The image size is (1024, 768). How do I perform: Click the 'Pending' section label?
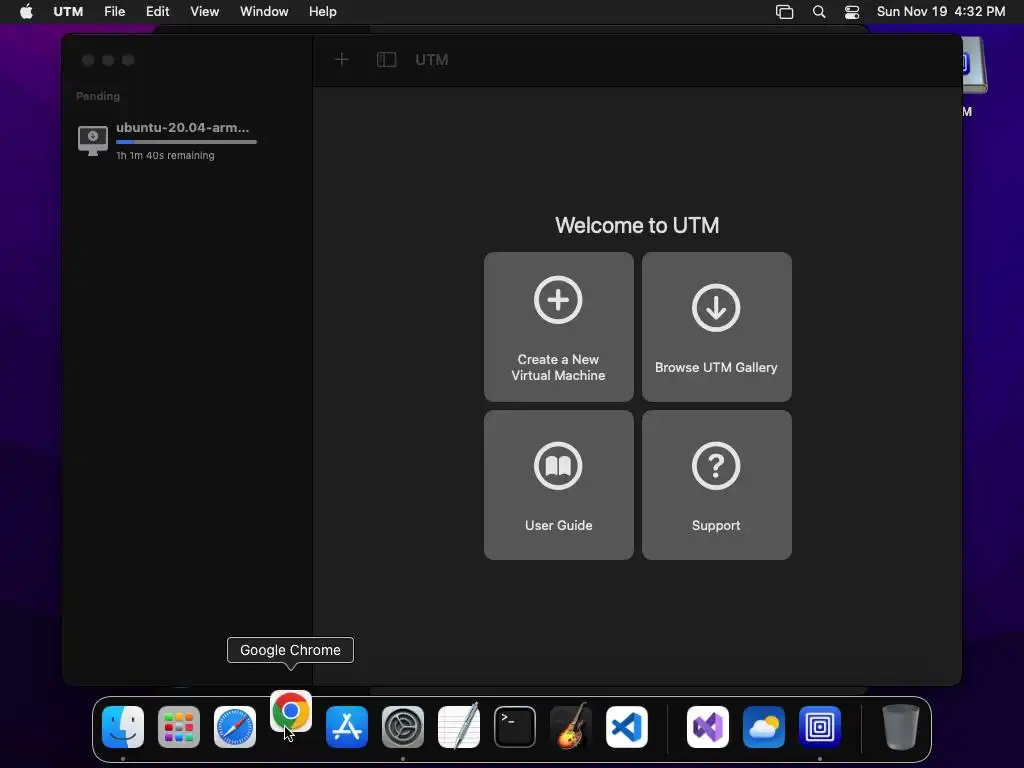[98, 96]
